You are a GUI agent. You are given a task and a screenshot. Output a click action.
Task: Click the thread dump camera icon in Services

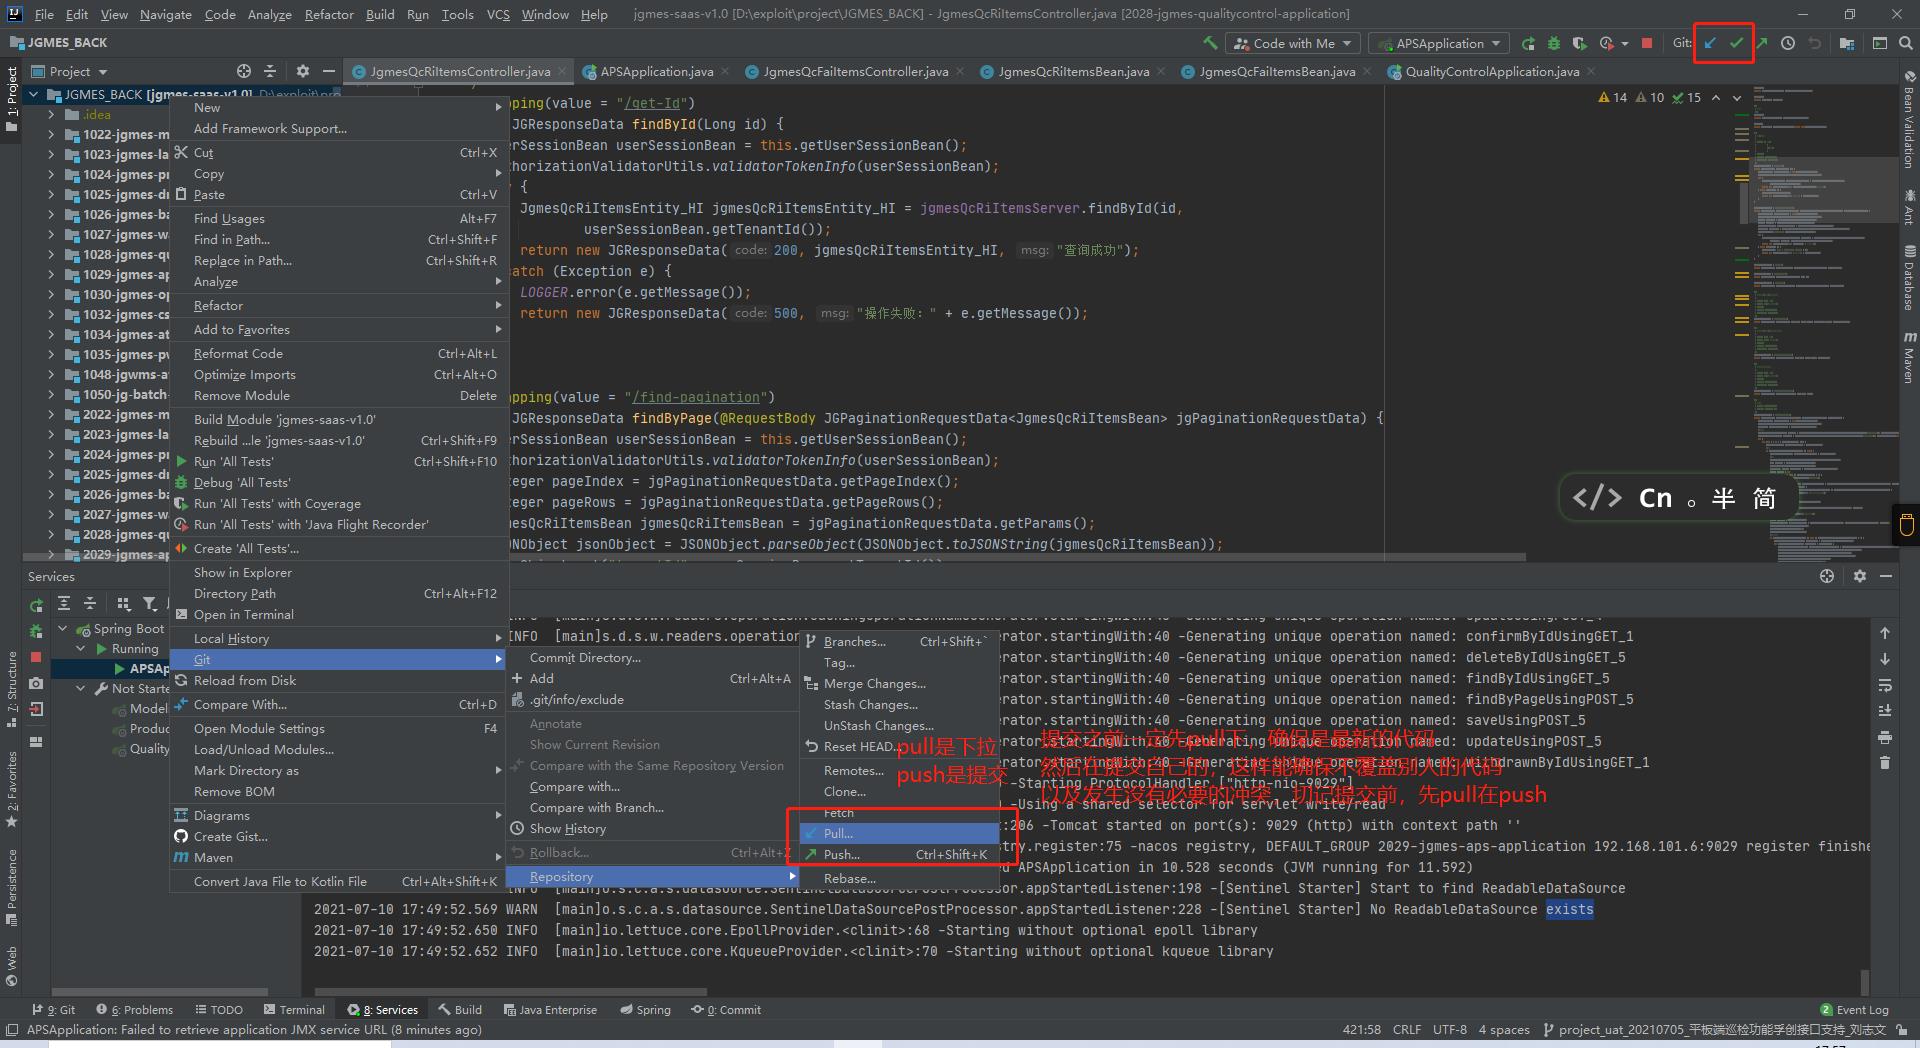pos(36,683)
